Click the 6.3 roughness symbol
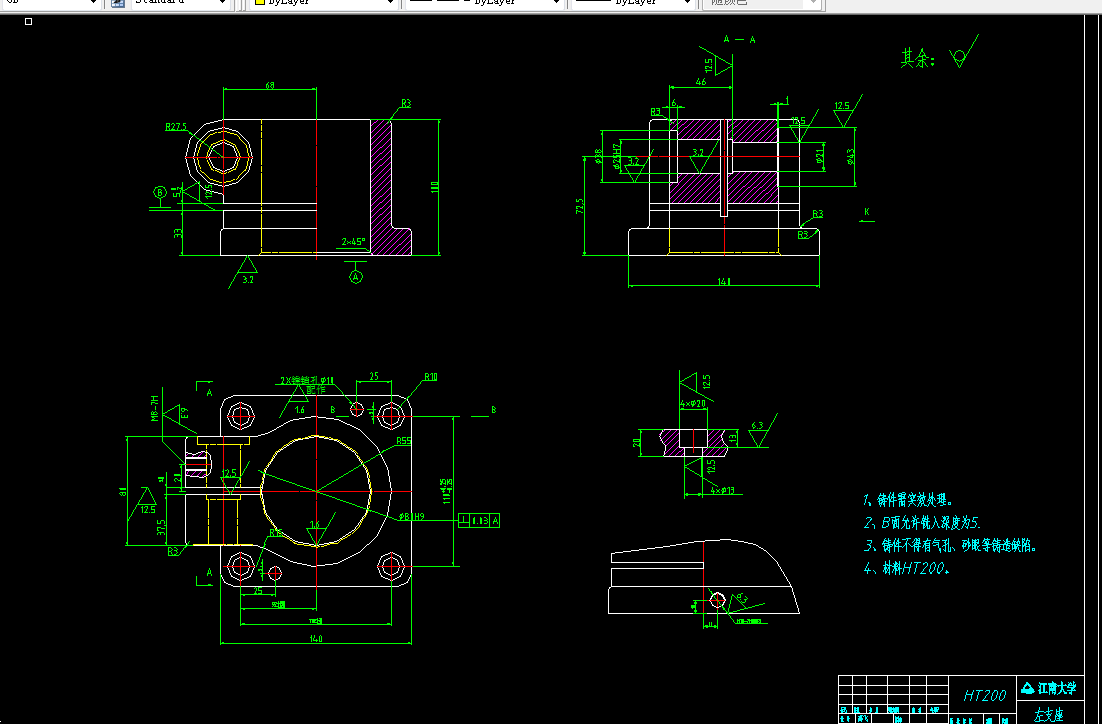 tap(762, 429)
